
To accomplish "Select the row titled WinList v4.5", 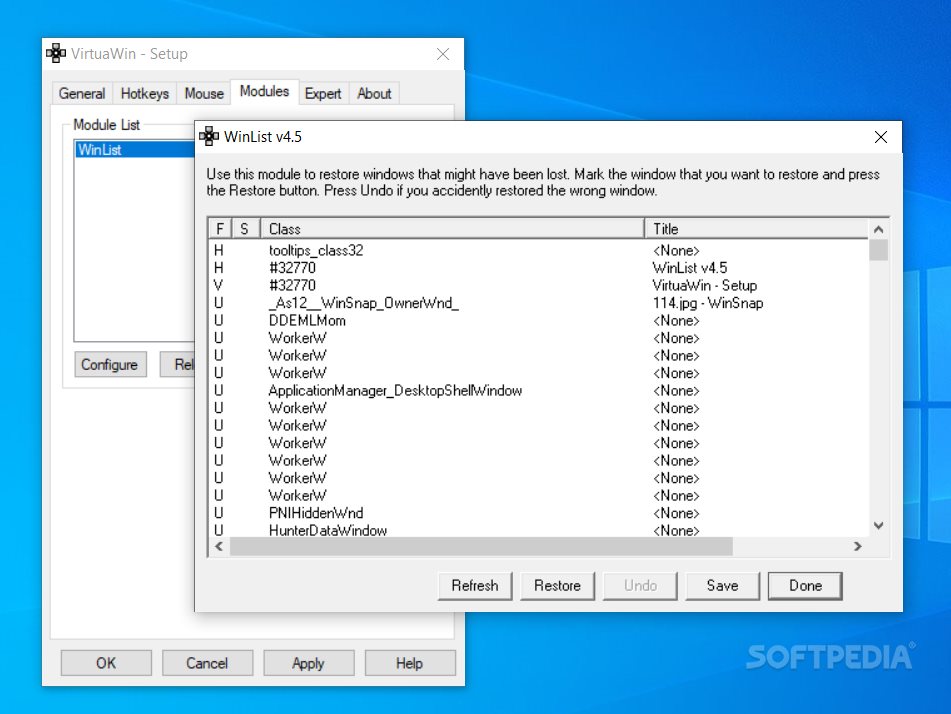I will [x=539, y=268].
